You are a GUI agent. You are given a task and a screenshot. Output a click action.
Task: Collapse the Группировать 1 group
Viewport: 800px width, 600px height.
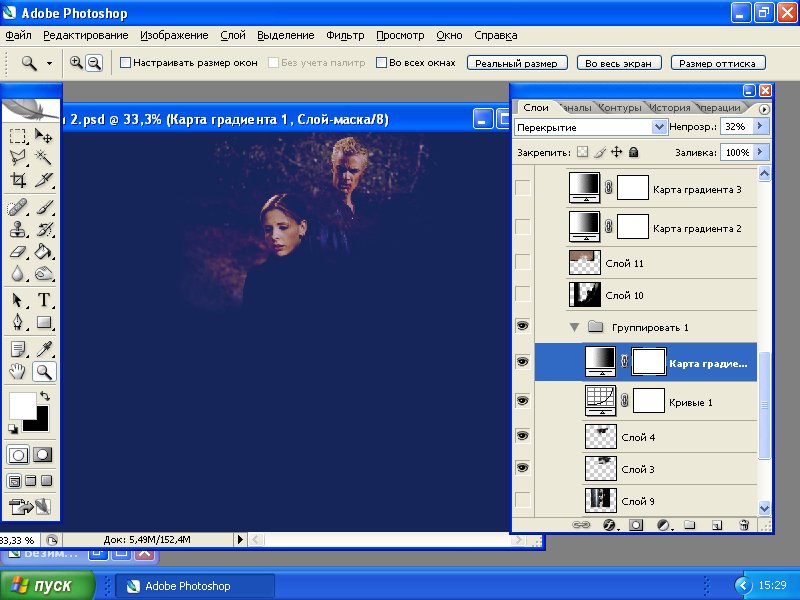[575, 327]
